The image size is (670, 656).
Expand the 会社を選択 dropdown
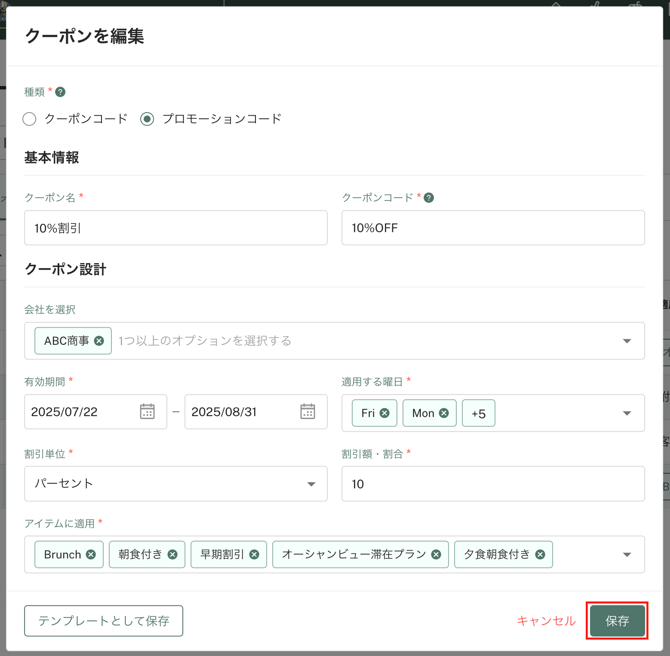click(627, 341)
